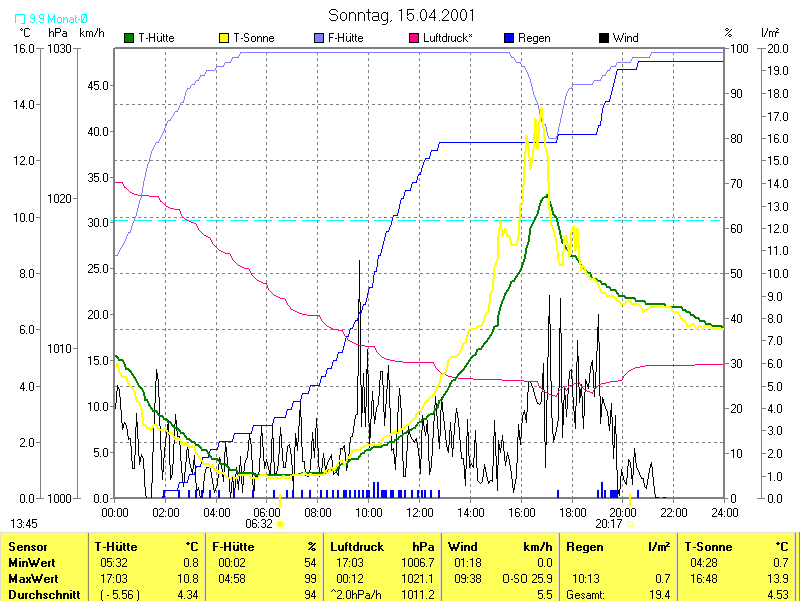Viewport: 800px width, 601px height.
Task: Click the sunset icon beside 20:17
Action: 630,523
